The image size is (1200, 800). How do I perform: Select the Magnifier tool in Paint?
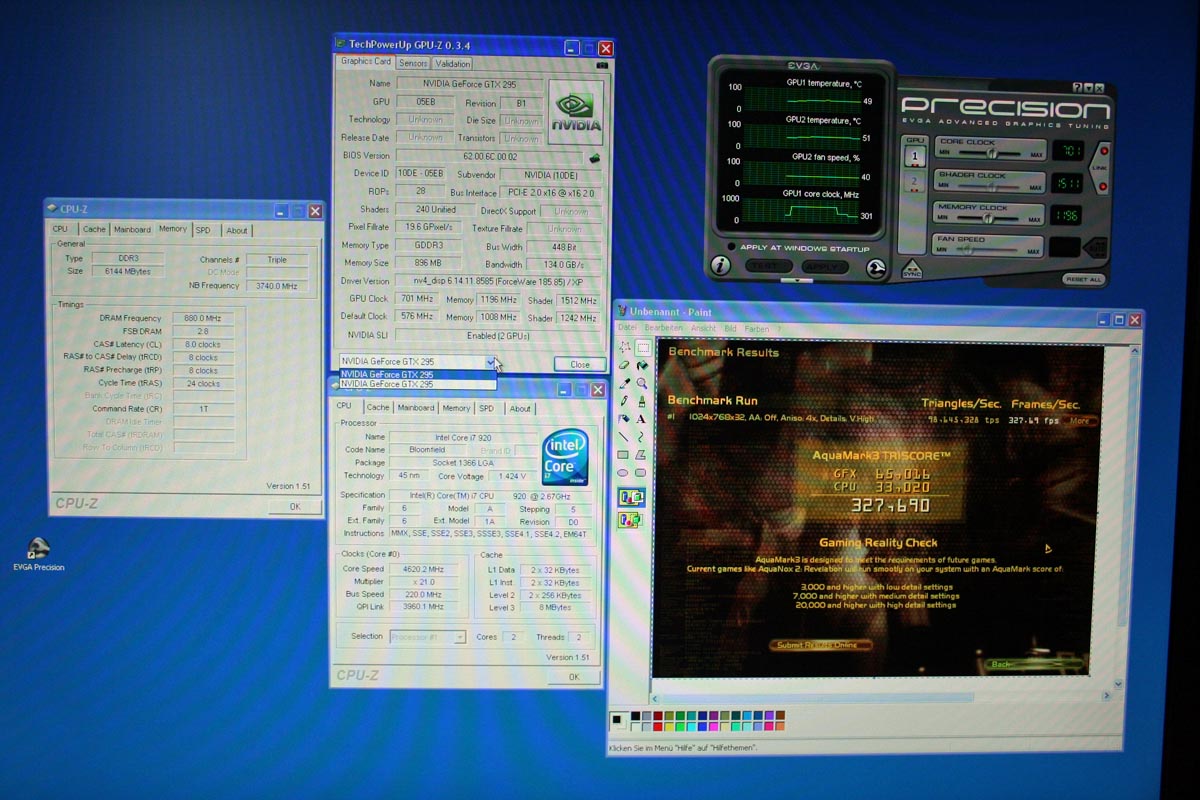click(x=642, y=383)
